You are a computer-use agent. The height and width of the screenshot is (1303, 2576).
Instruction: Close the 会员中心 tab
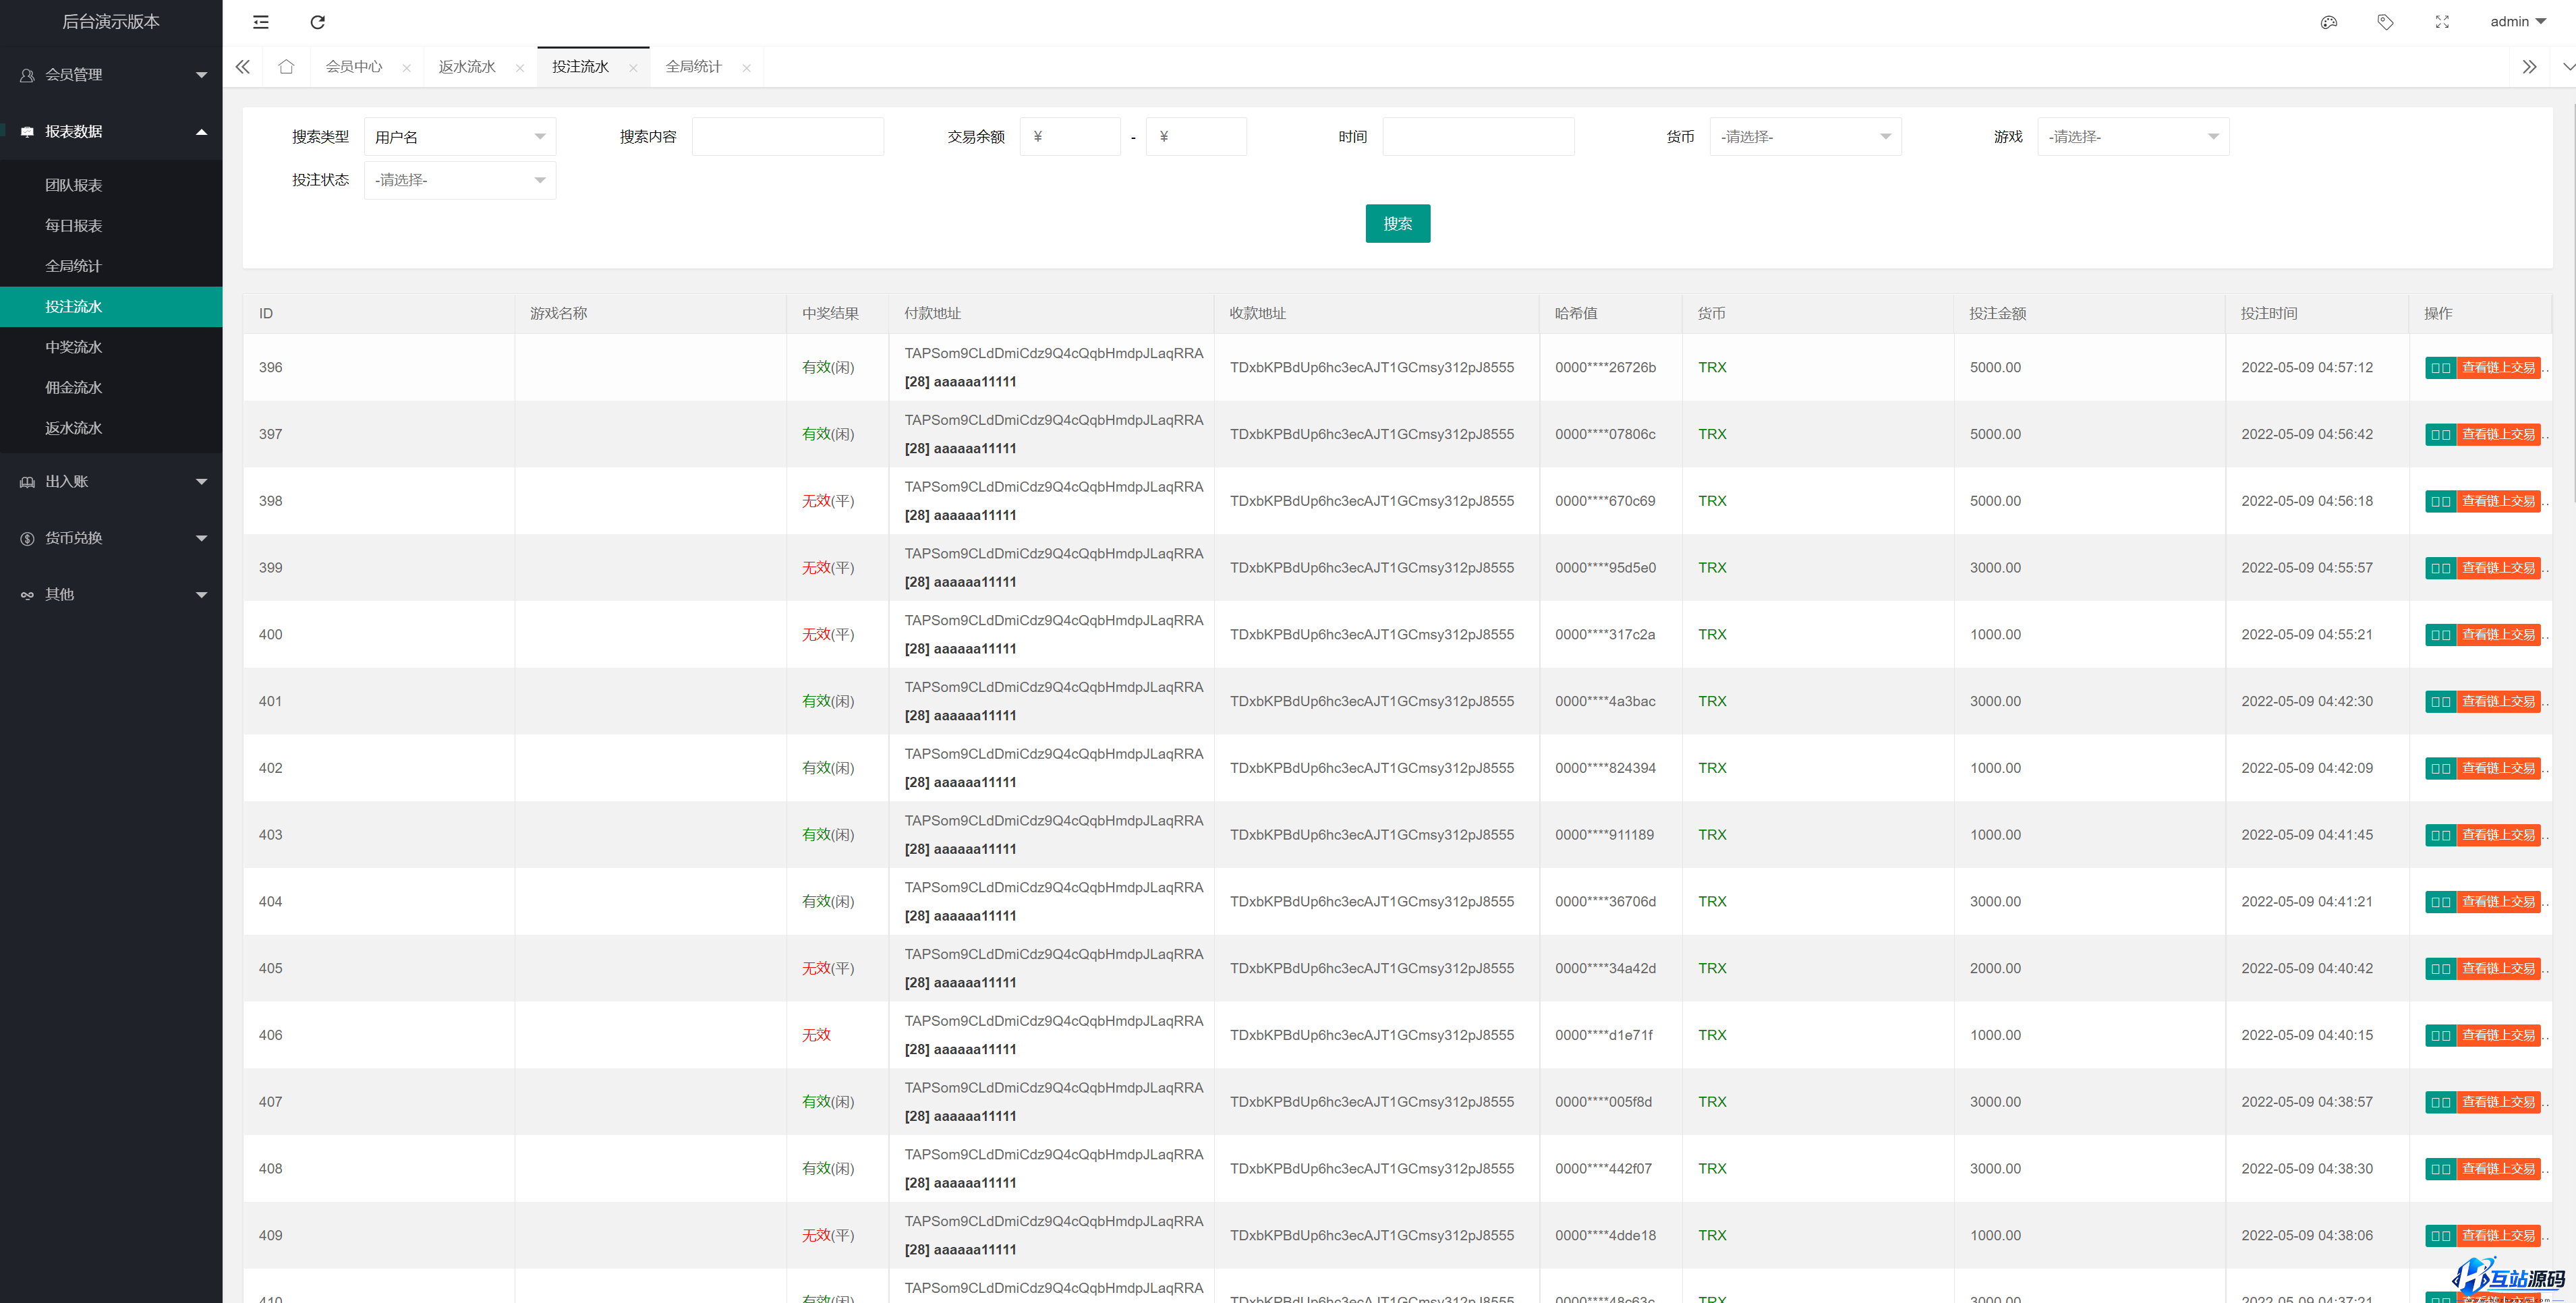tap(406, 68)
